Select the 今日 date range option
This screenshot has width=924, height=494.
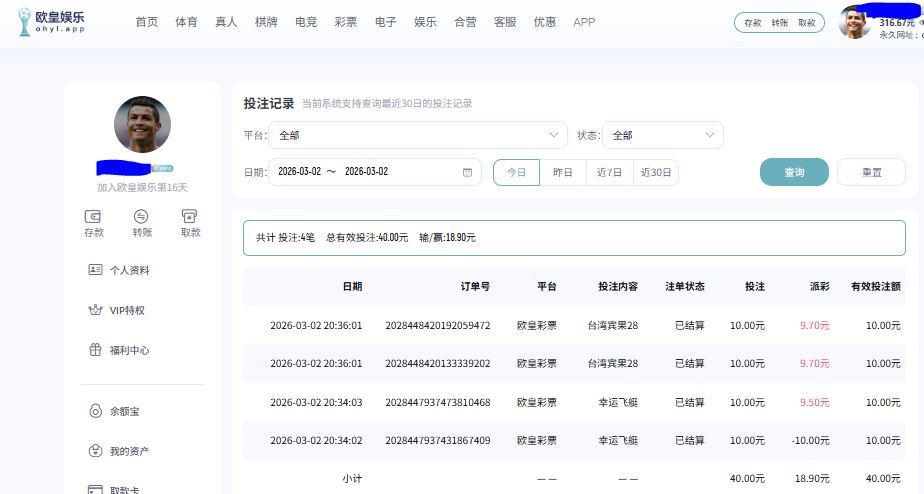point(516,172)
